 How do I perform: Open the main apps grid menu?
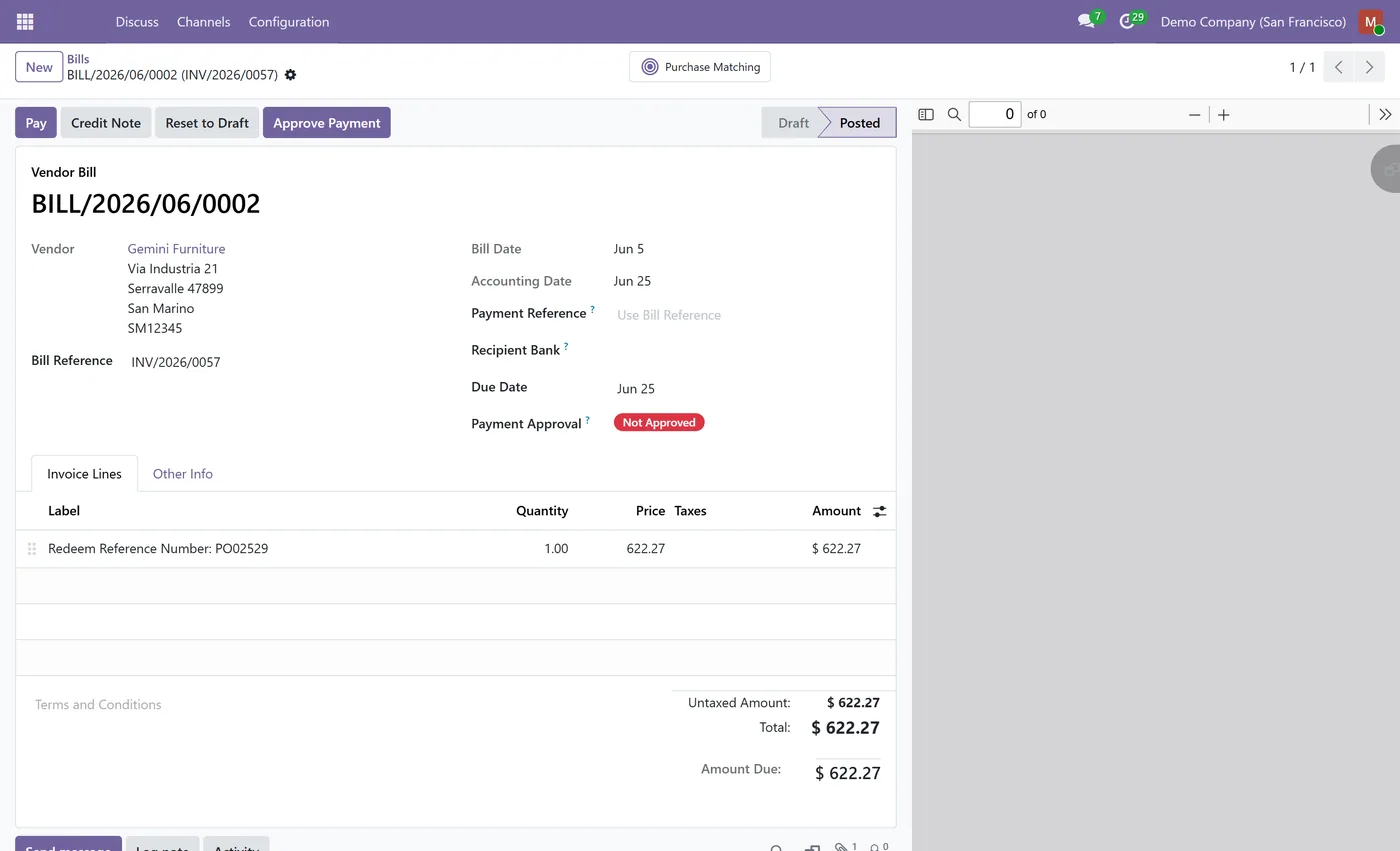[25, 21]
